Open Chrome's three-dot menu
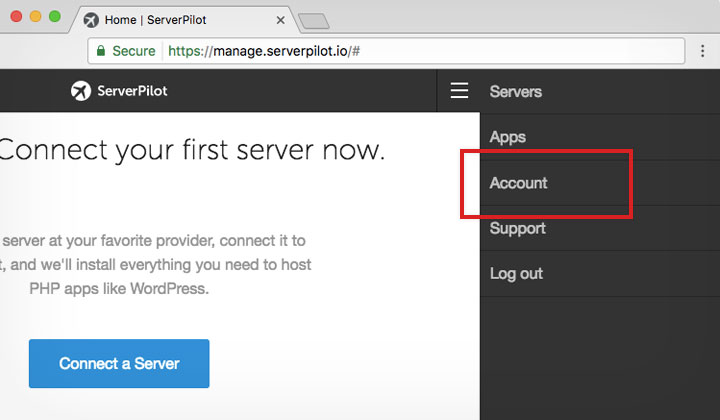Image resolution: width=720 pixels, height=420 pixels. pos(703,51)
